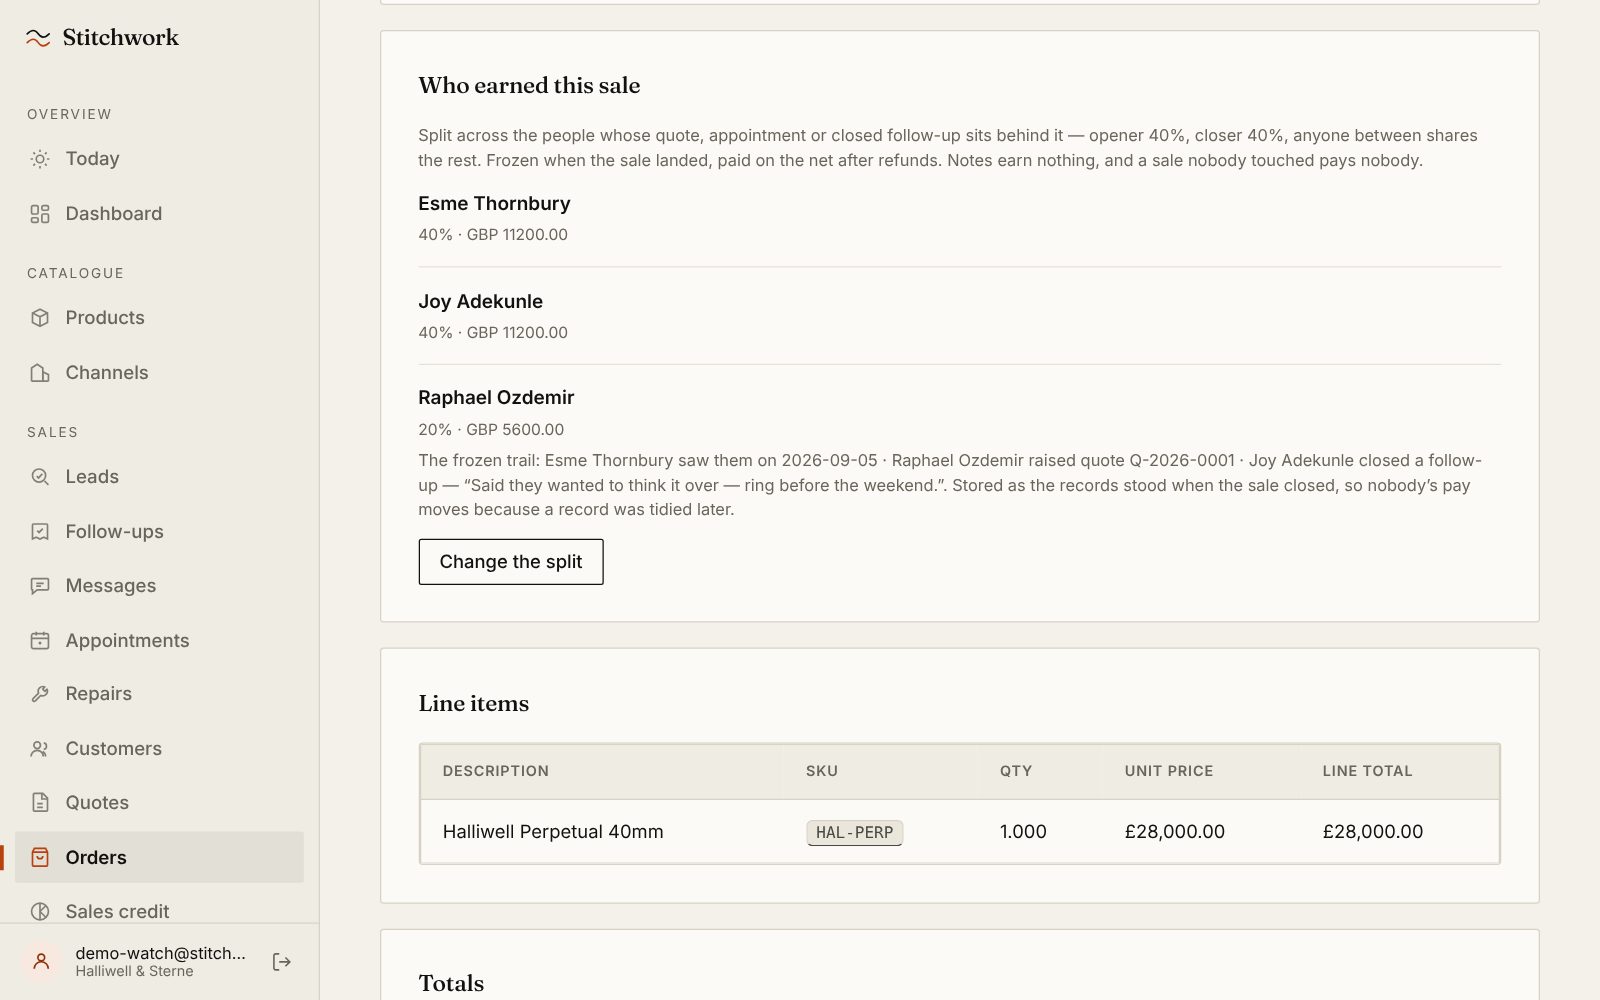Click the Orders bag icon
The width and height of the screenshot is (1600, 1000).
click(40, 858)
